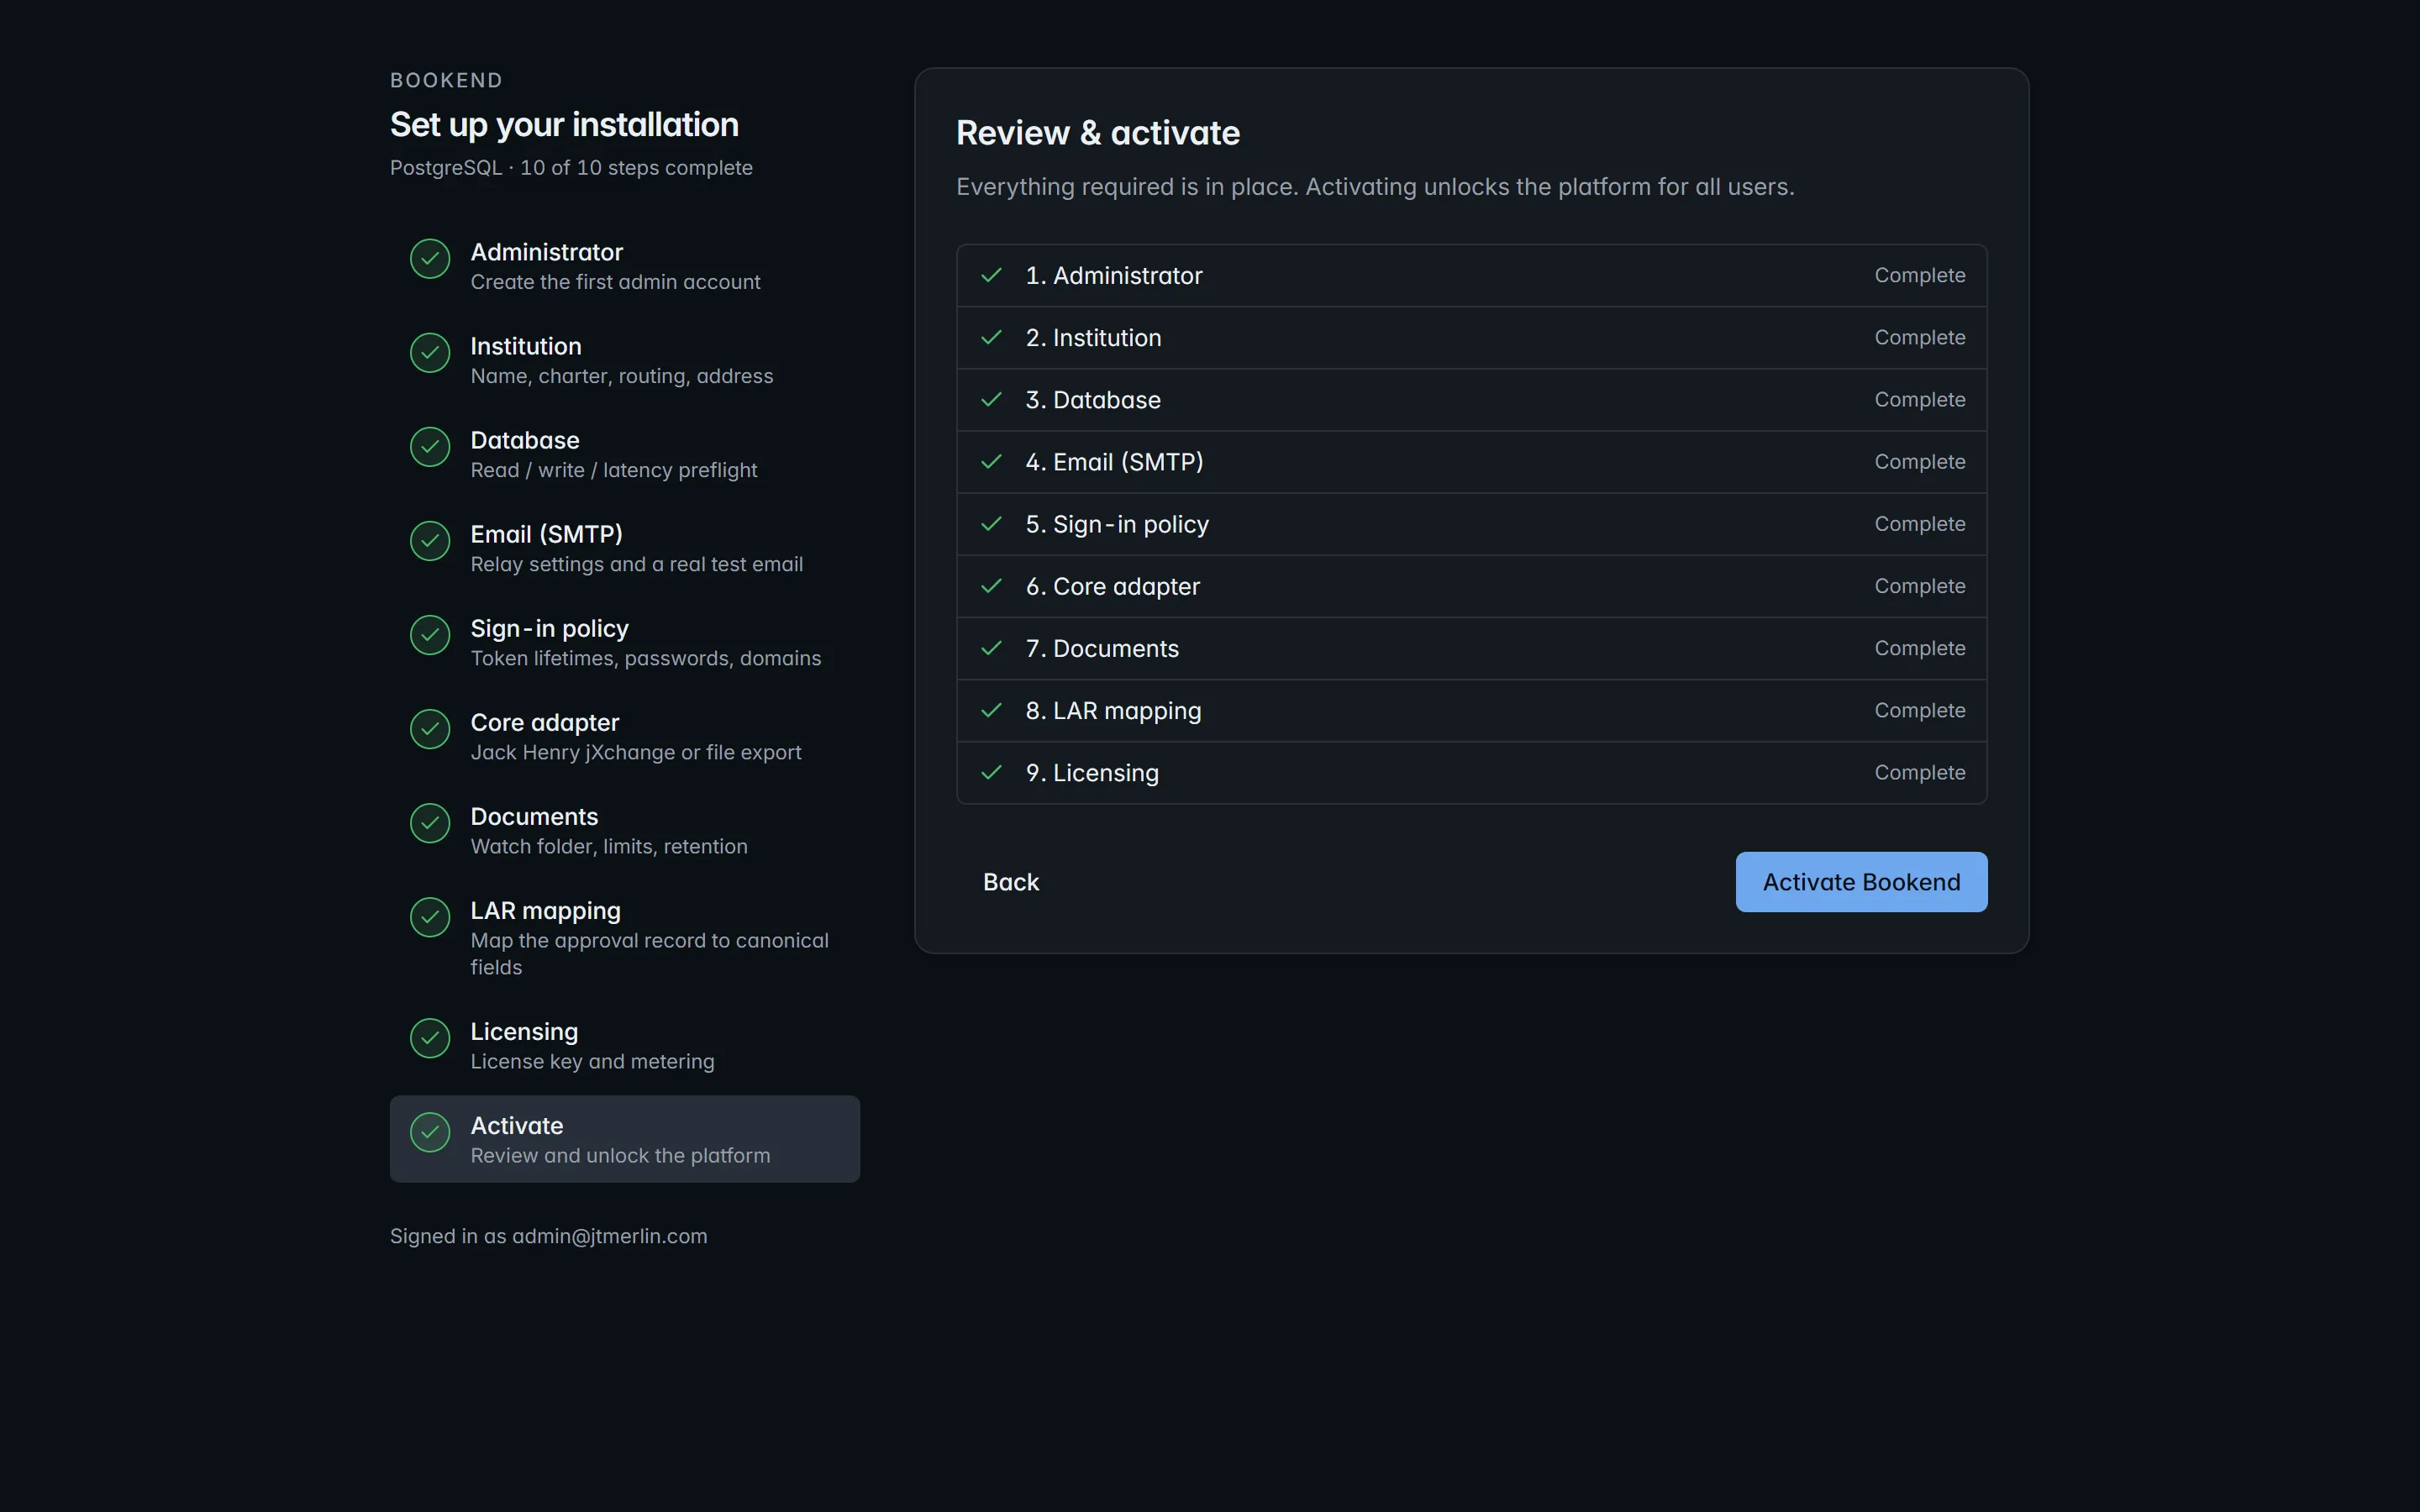Image resolution: width=2420 pixels, height=1512 pixels.
Task: Click the 'Review & activate' heading
Action: pyautogui.click(x=1097, y=133)
